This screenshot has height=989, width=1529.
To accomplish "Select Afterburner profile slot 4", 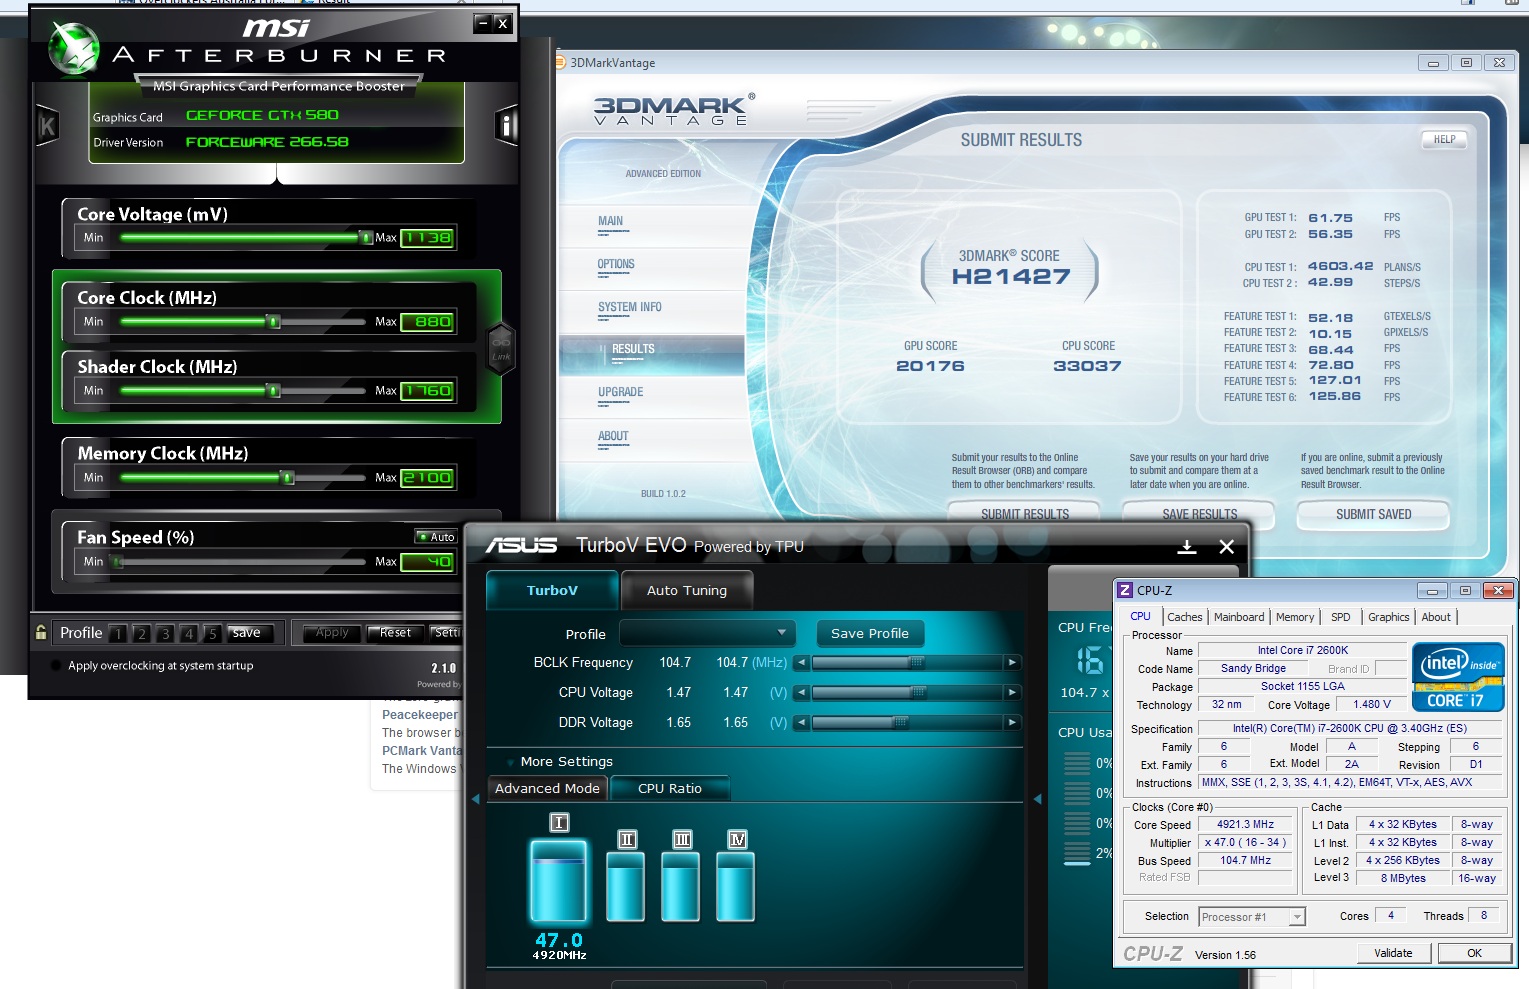I will [x=189, y=633].
